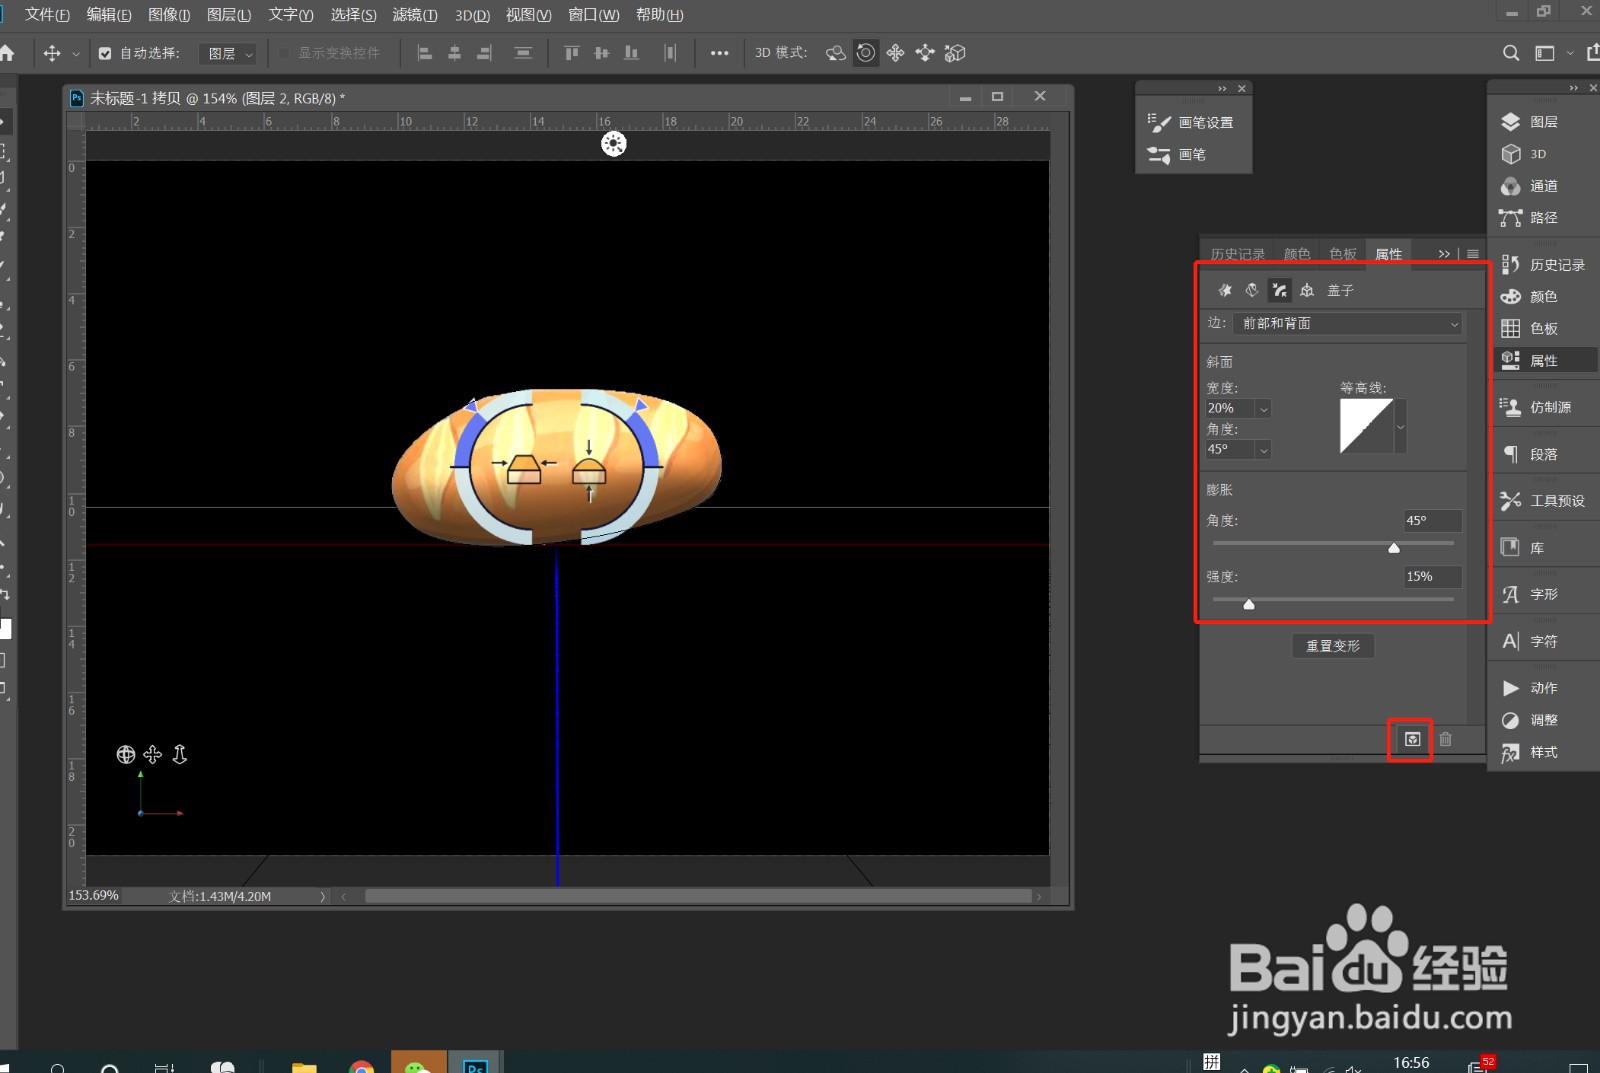Open the Tool Presets (工具预设) panel

click(x=1543, y=501)
